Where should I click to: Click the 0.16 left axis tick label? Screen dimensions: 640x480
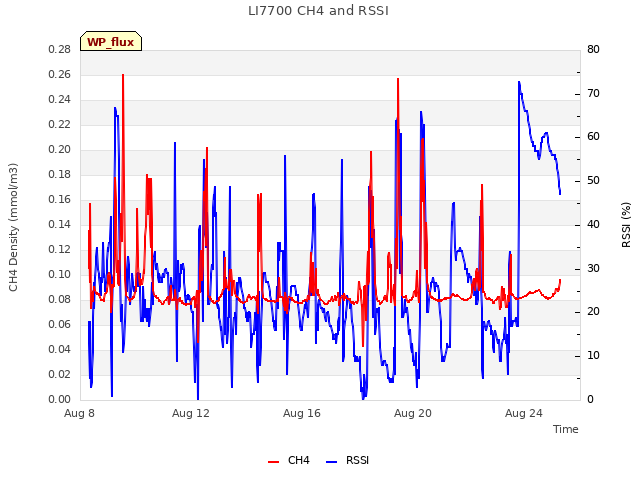(59, 199)
